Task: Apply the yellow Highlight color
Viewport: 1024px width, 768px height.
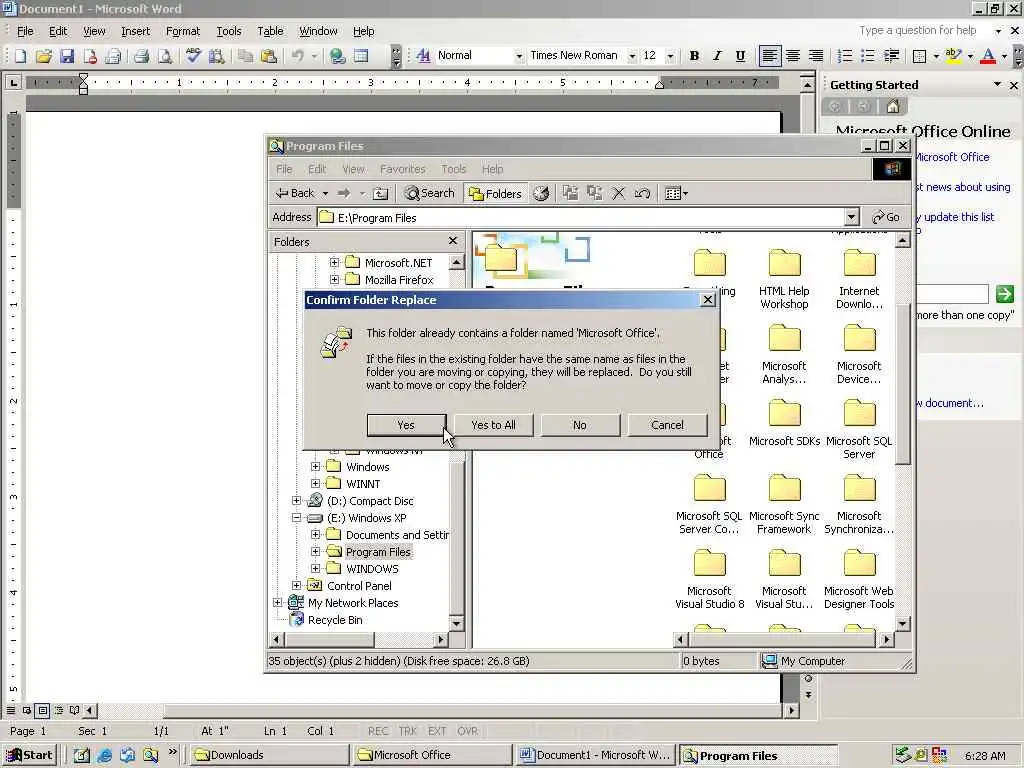Action: coord(953,56)
